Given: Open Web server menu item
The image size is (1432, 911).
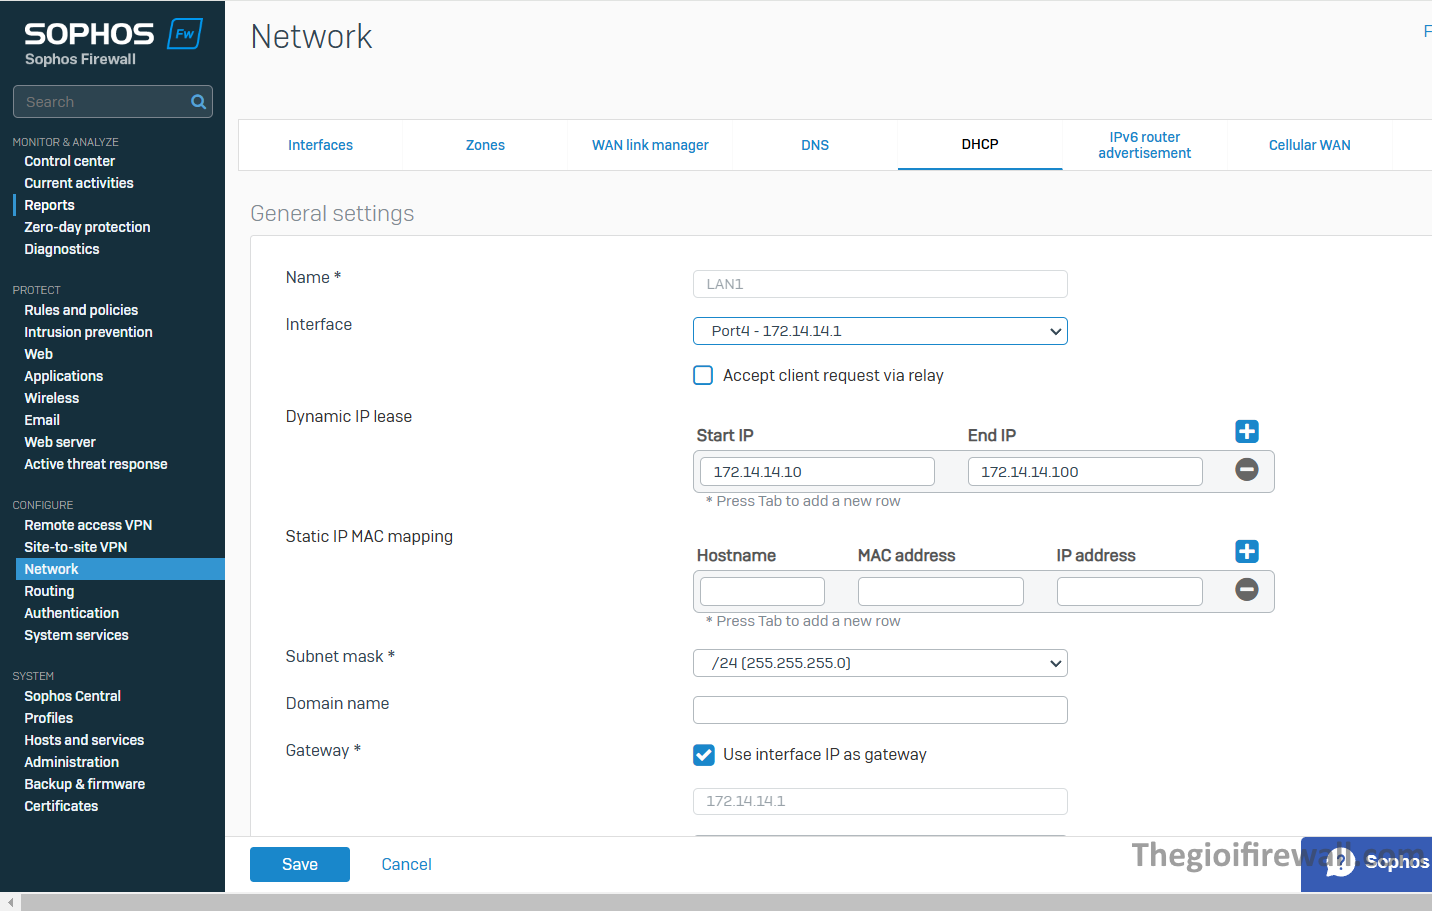Looking at the screenshot, I should click(60, 442).
